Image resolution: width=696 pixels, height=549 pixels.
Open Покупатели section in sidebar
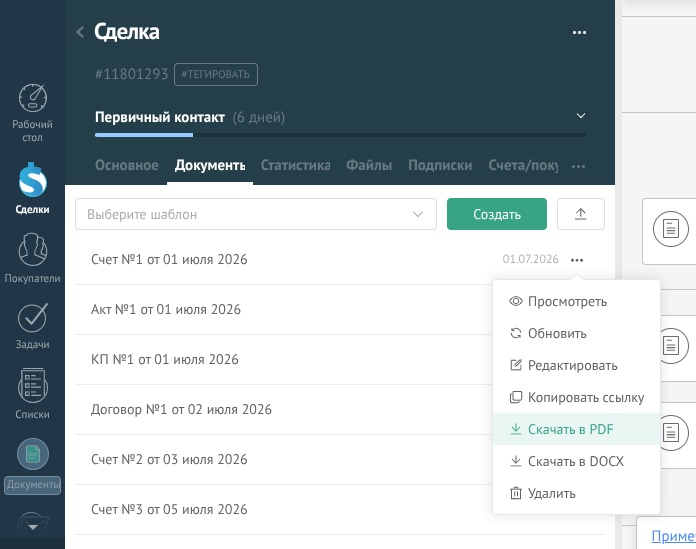[32, 258]
